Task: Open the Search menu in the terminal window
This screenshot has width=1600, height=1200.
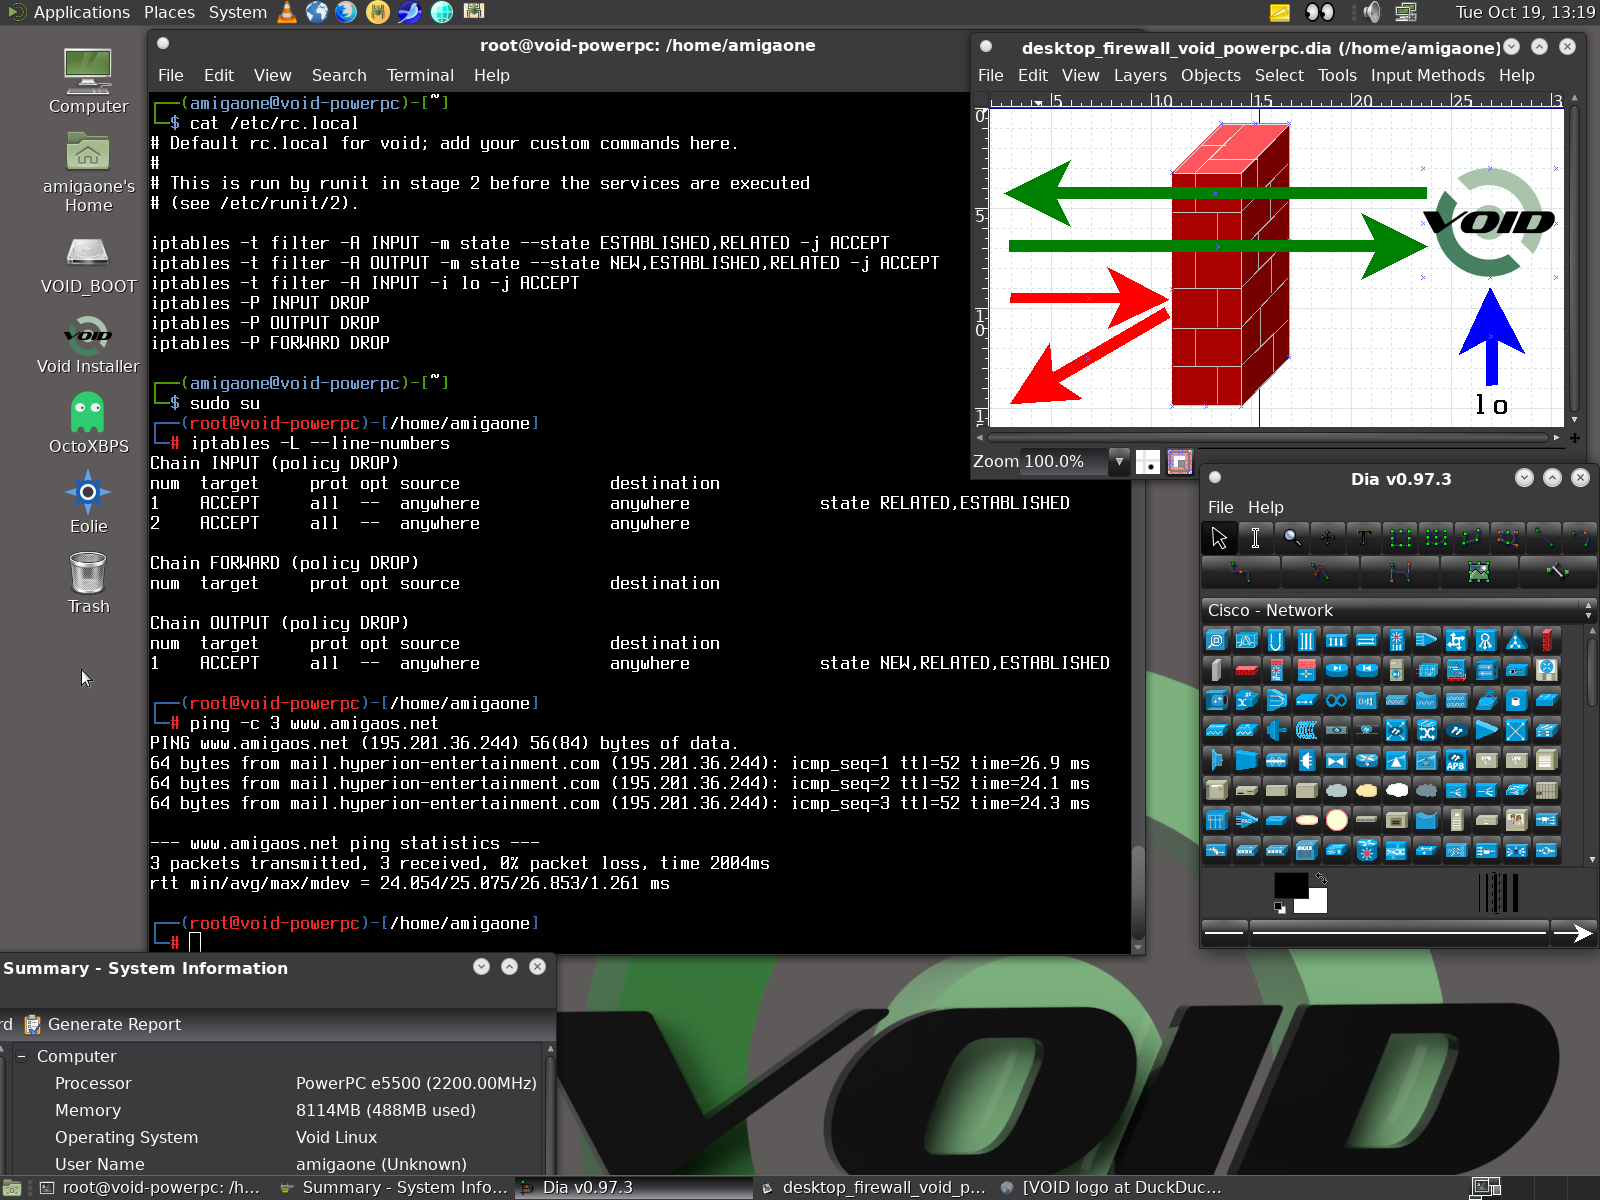Action: (339, 75)
